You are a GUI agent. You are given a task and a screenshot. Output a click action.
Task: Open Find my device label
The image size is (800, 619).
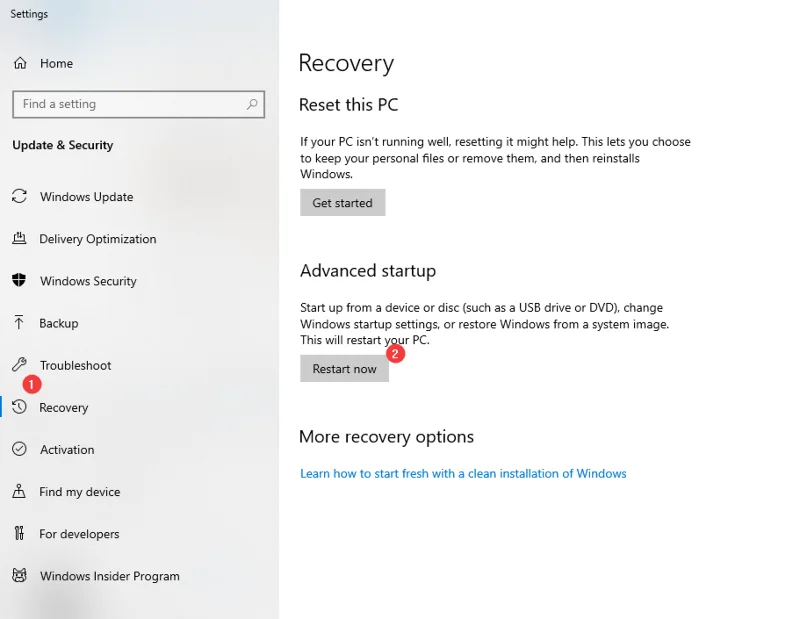pyautogui.click(x=80, y=492)
